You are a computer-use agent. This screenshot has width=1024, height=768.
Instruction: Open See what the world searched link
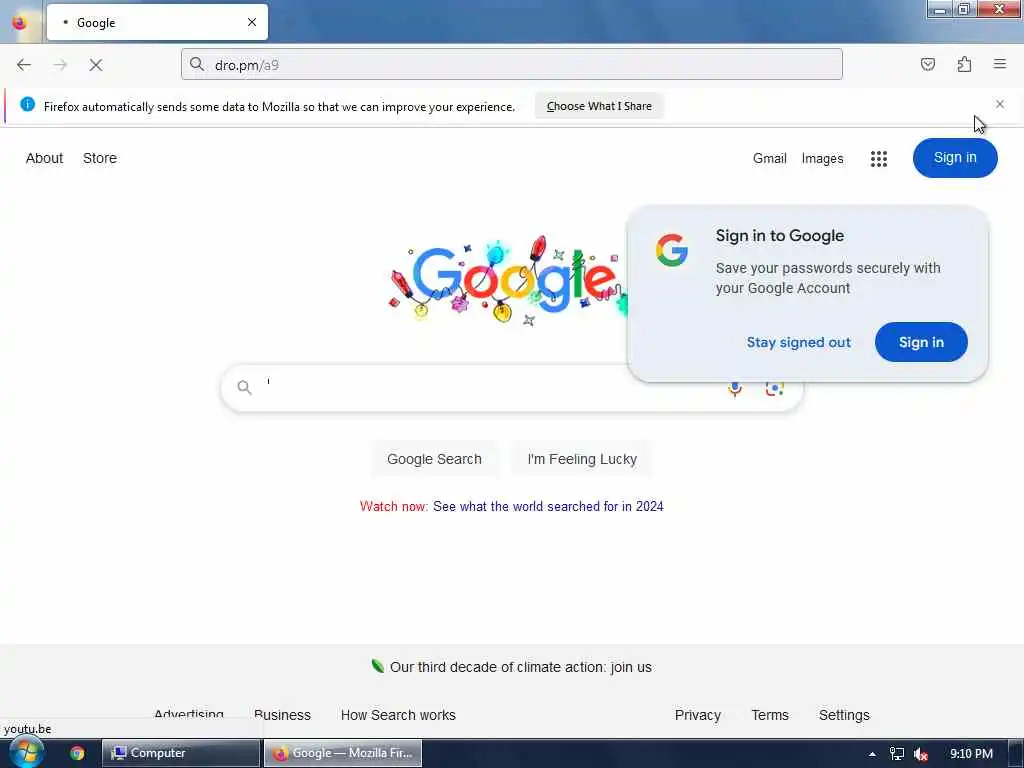(548, 507)
